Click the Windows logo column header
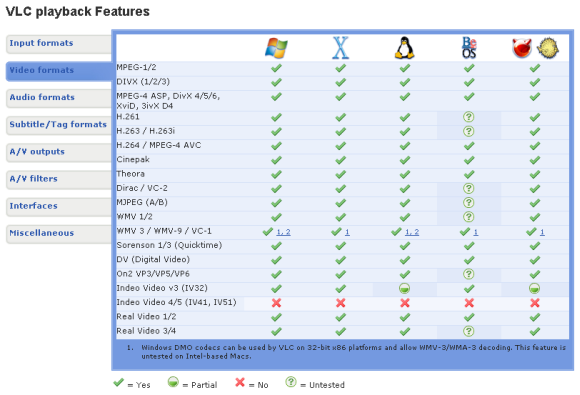This screenshot has width=580, height=395. pyautogui.click(x=276, y=48)
